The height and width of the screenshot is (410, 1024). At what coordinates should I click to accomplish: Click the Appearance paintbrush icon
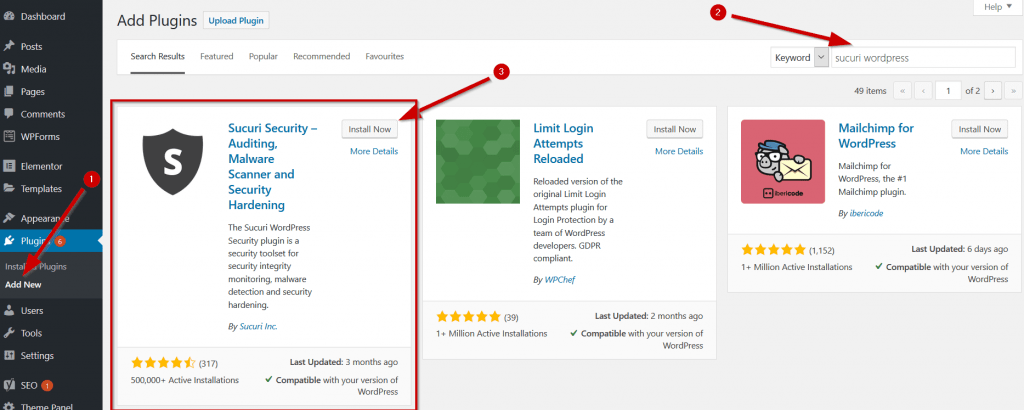[9, 219]
